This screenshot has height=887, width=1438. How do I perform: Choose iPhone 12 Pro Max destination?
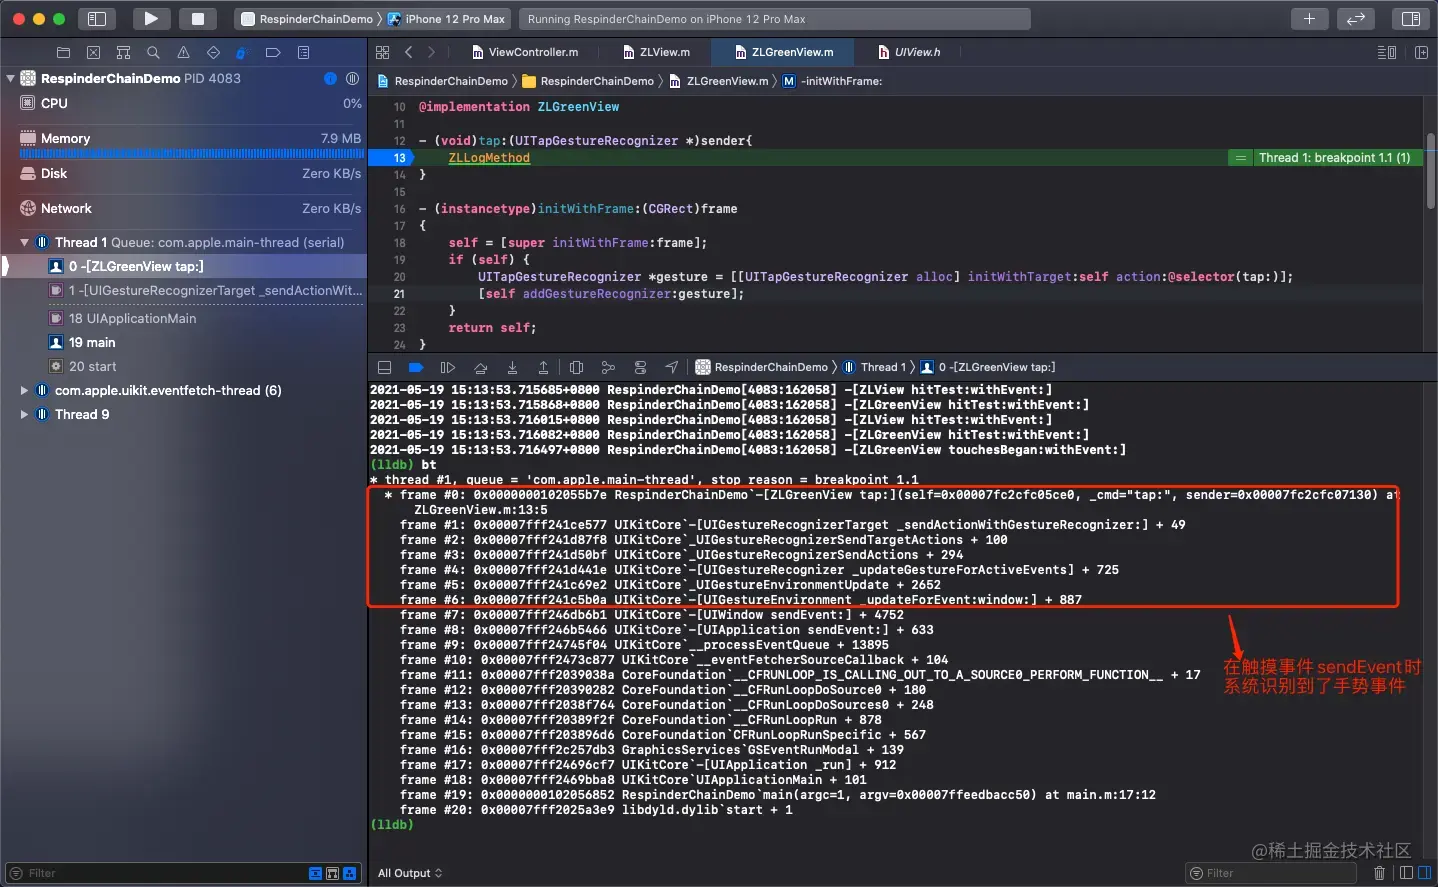point(447,19)
